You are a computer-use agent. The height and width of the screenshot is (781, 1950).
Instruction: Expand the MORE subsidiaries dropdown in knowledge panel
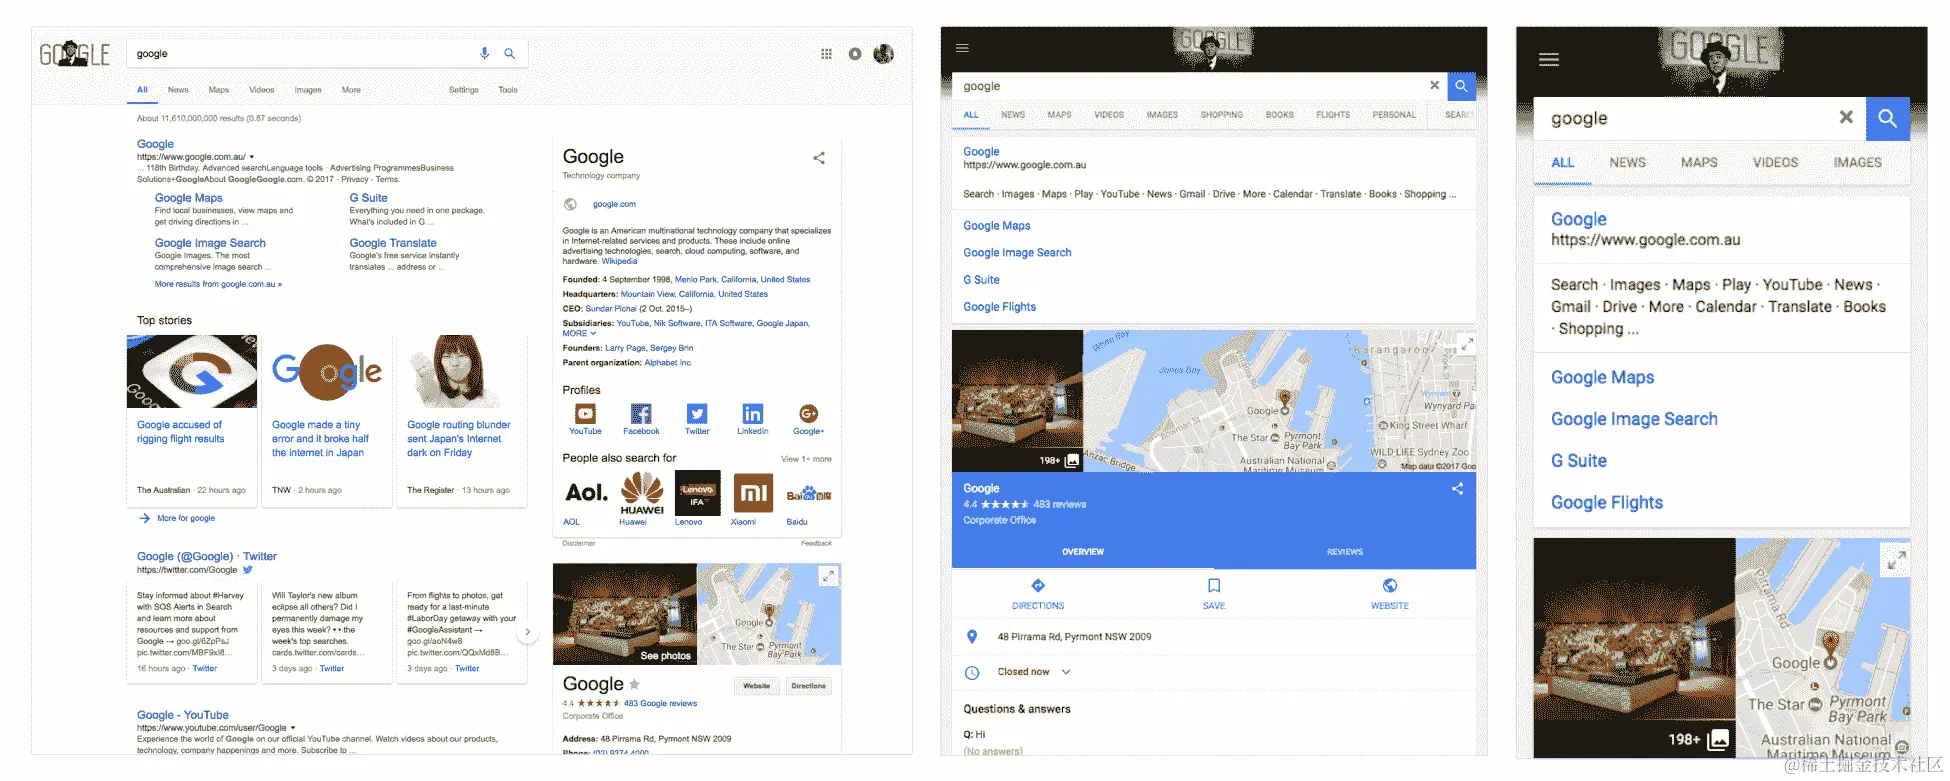(x=579, y=333)
